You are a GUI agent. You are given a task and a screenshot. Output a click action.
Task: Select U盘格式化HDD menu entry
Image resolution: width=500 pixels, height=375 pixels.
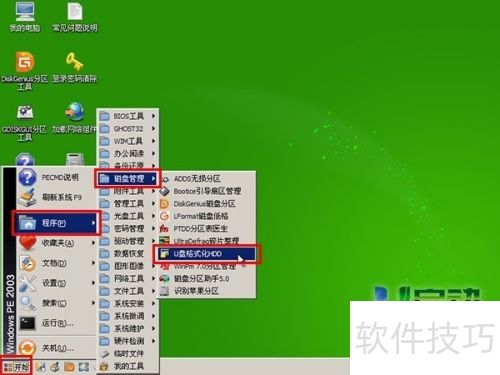[x=207, y=254]
